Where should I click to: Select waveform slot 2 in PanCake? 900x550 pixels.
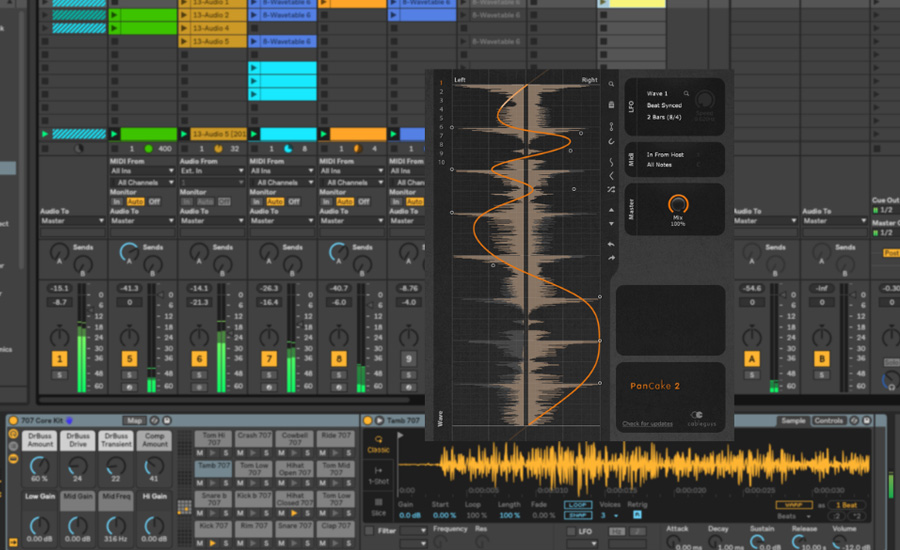pos(441,92)
